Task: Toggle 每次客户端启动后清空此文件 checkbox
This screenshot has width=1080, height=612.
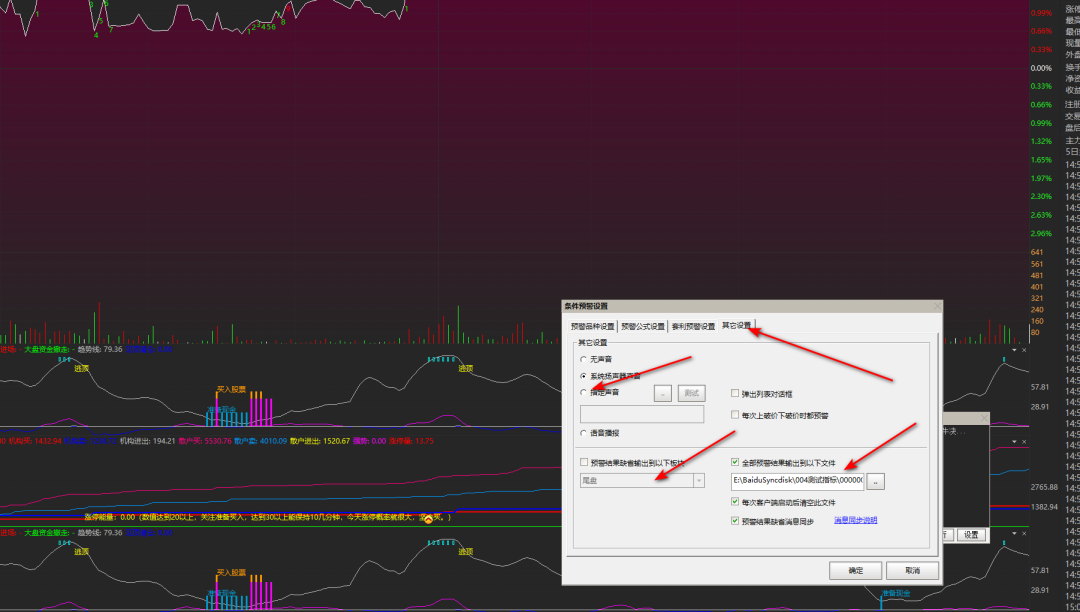Action: click(x=735, y=502)
